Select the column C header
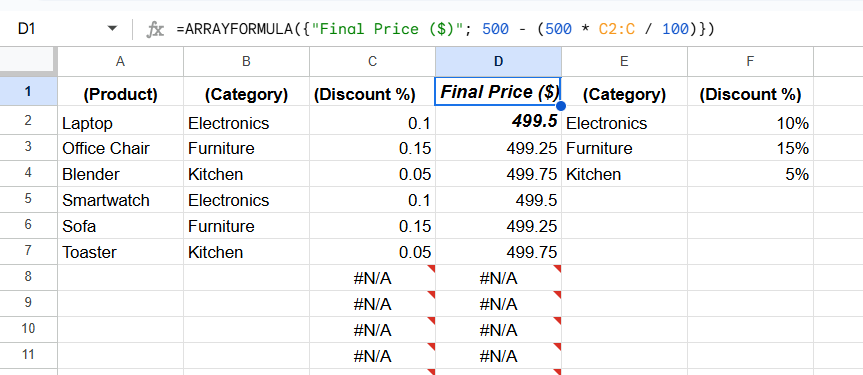863x375 pixels. click(373, 62)
